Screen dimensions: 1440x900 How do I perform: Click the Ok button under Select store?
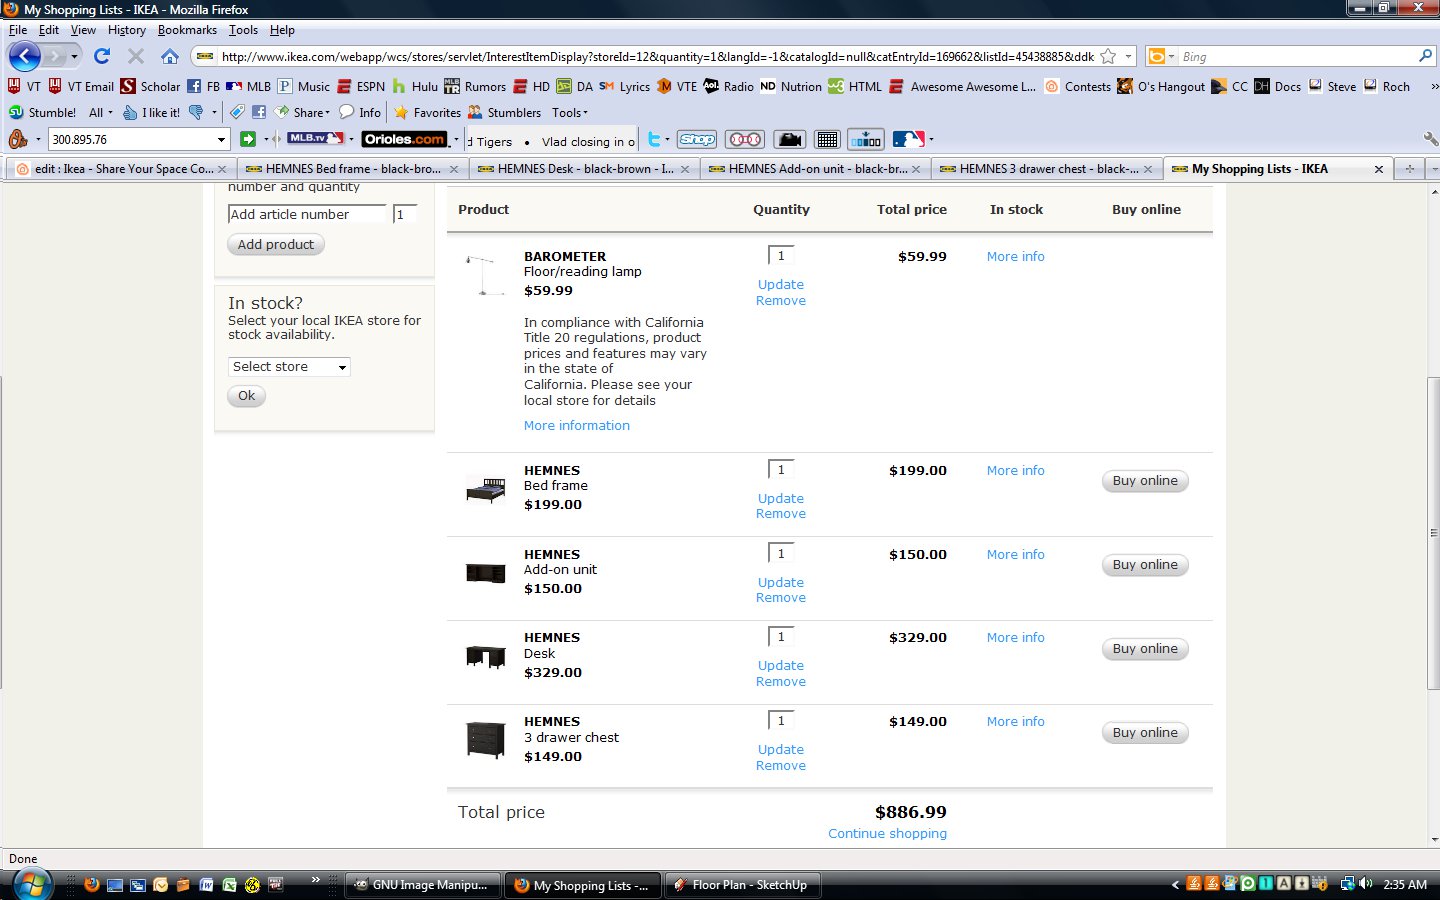tap(247, 396)
